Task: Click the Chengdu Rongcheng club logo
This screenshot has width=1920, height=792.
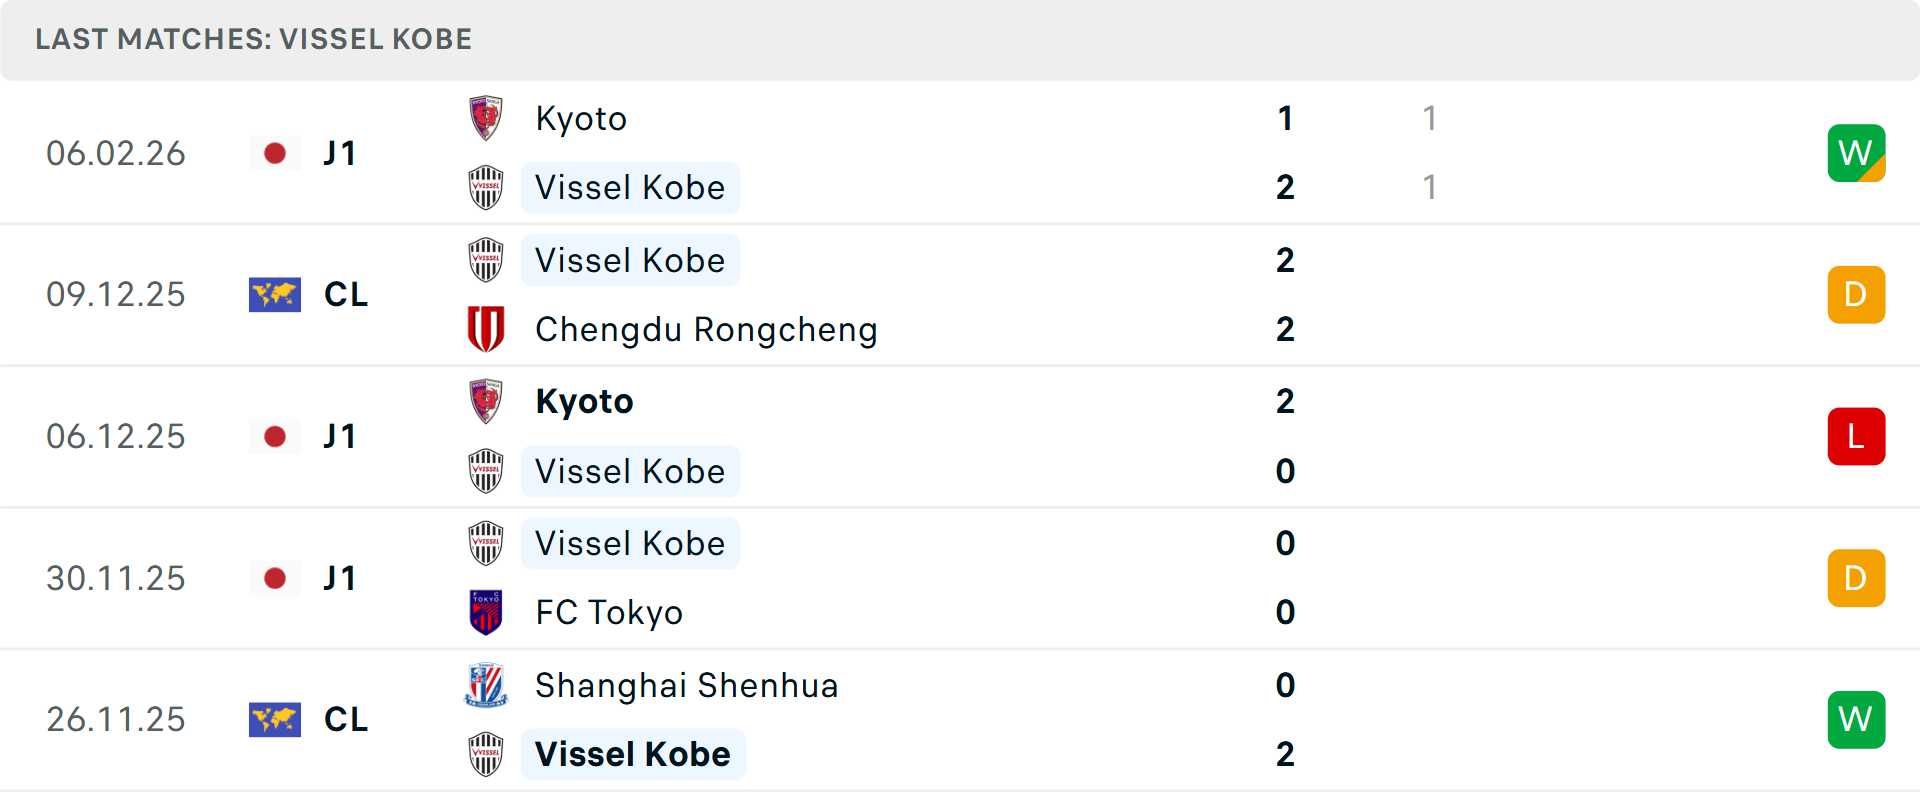Action: point(486,330)
